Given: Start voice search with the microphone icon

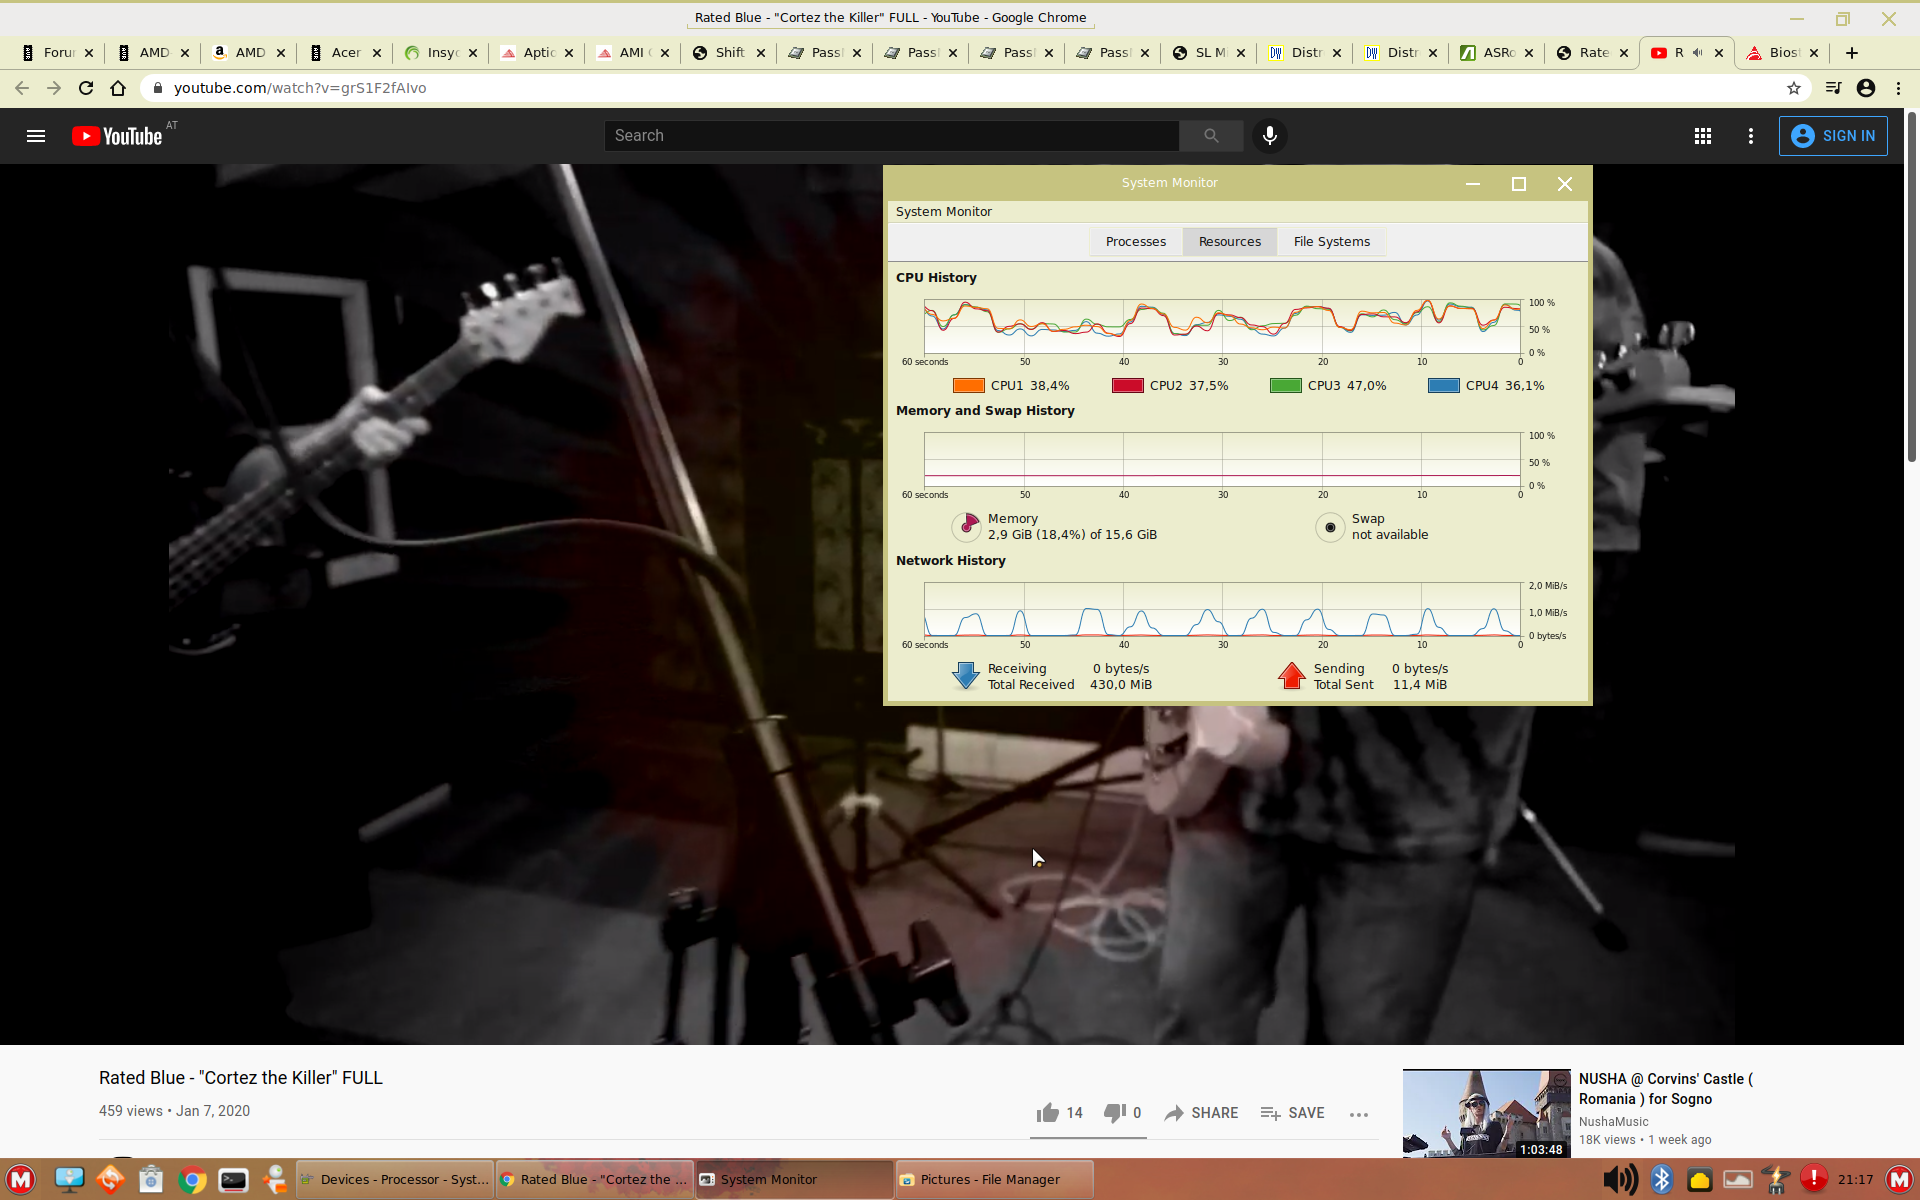Looking at the screenshot, I should [x=1270, y=136].
